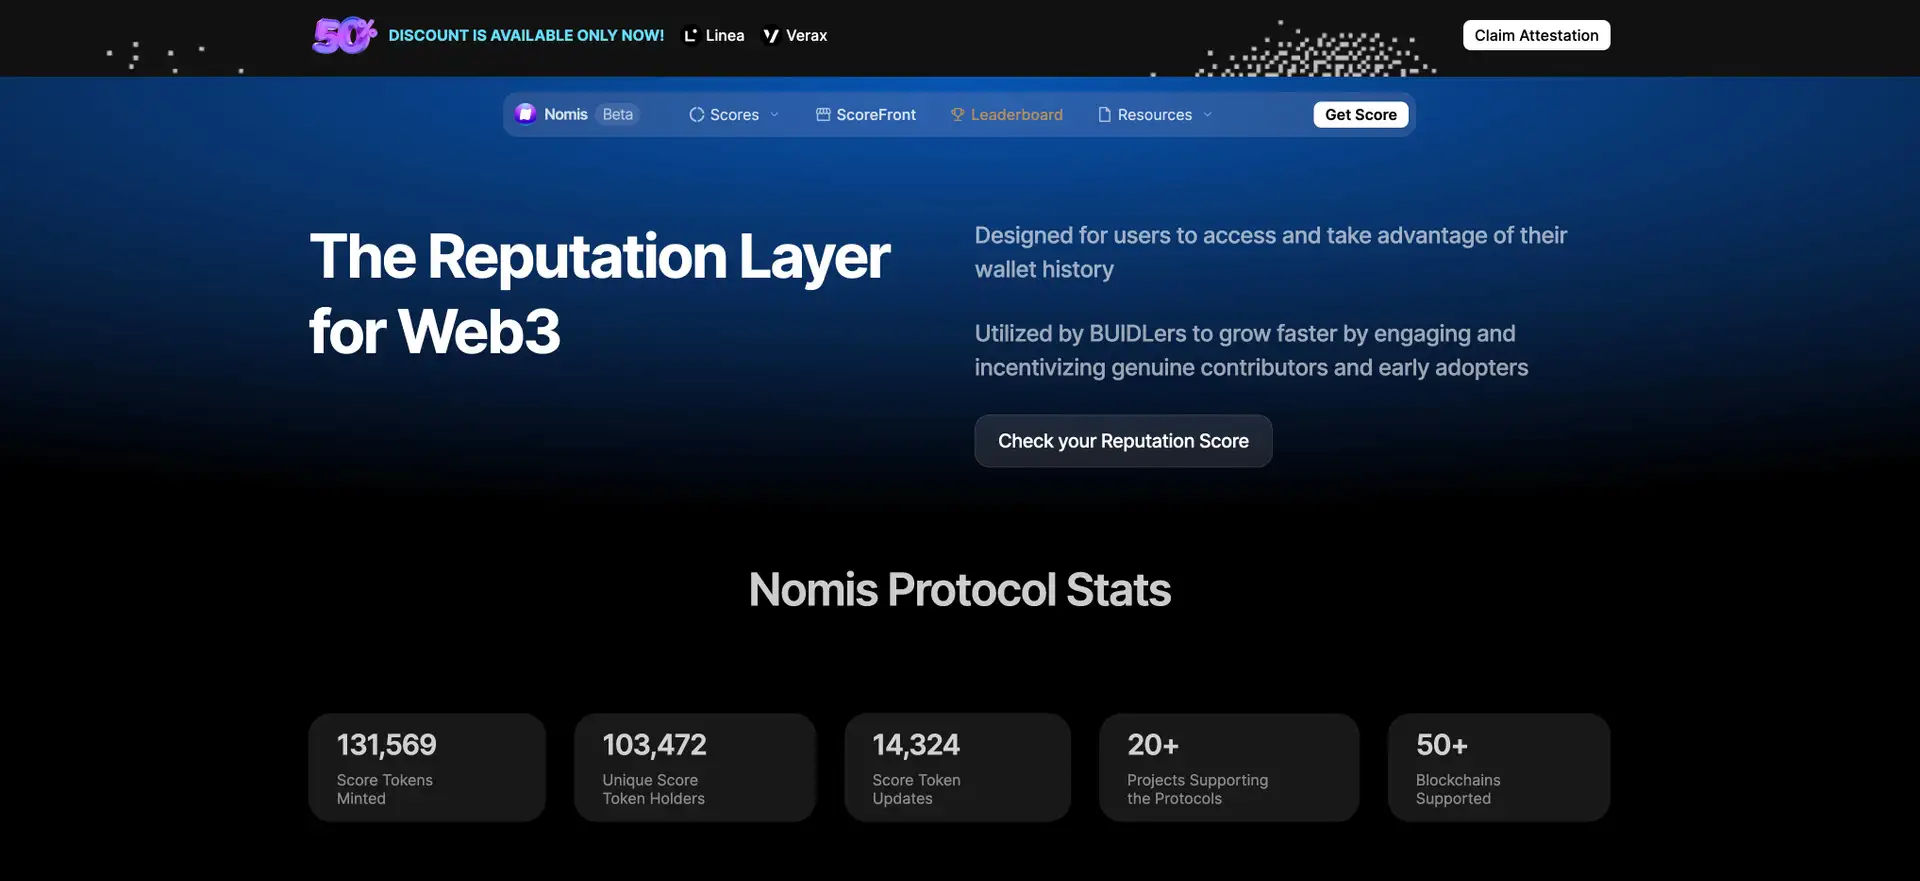Click the Leaderboard trophy icon

(x=957, y=115)
